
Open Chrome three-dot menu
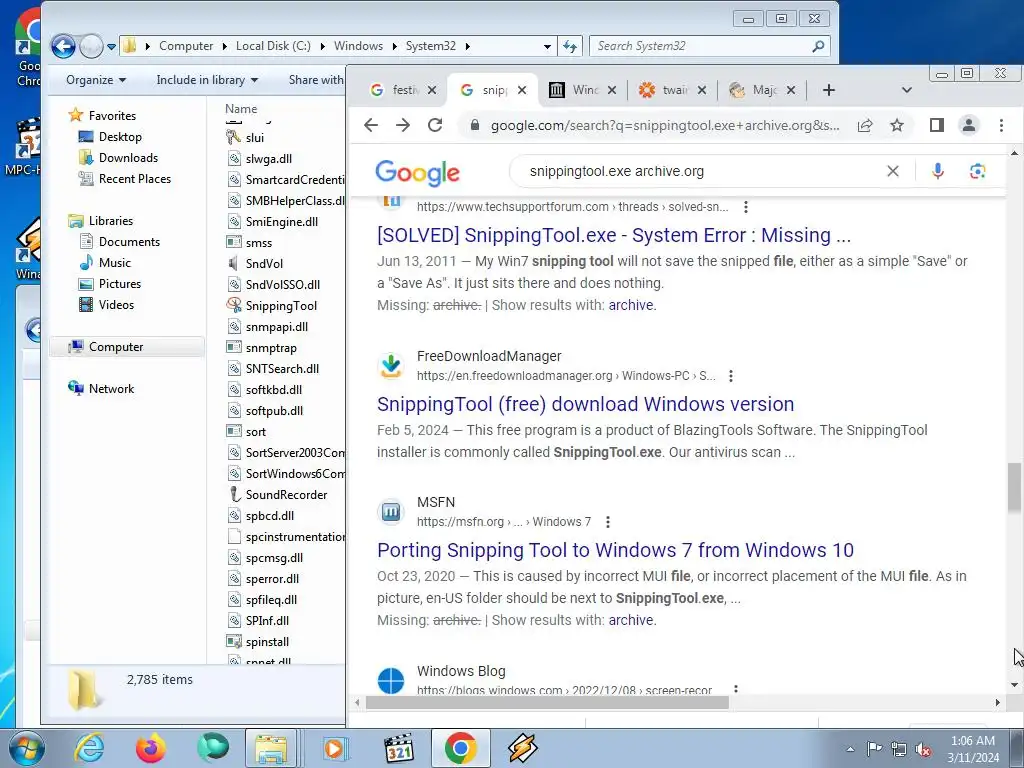pos(1001,125)
